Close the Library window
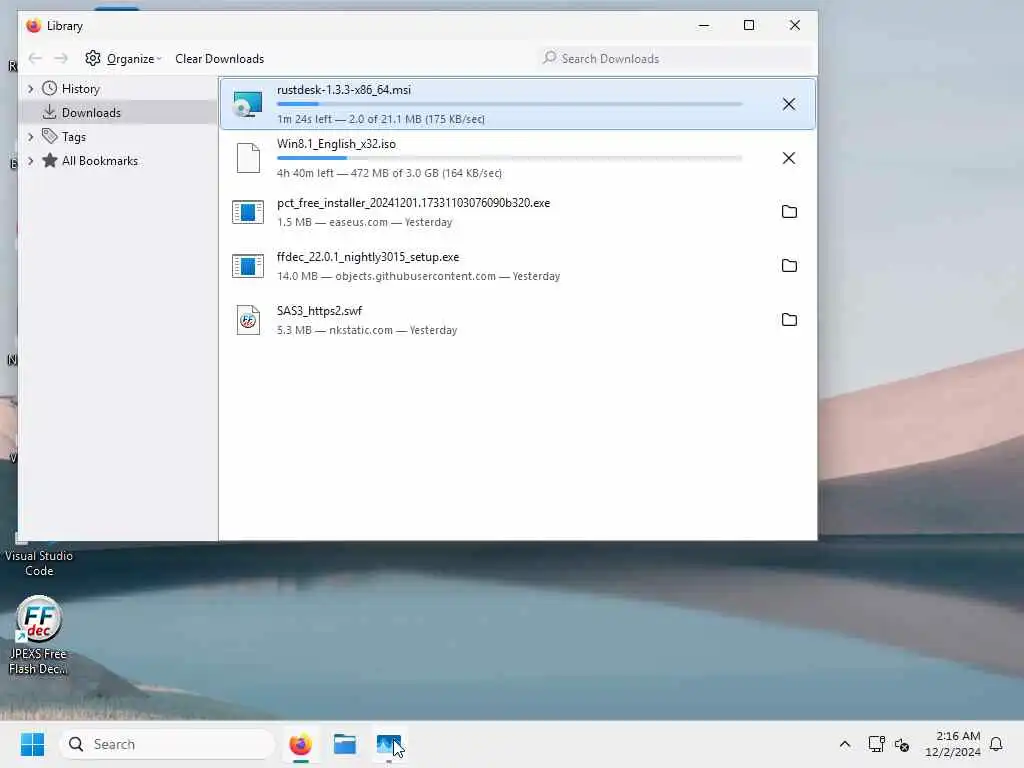 [x=795, y=25]
